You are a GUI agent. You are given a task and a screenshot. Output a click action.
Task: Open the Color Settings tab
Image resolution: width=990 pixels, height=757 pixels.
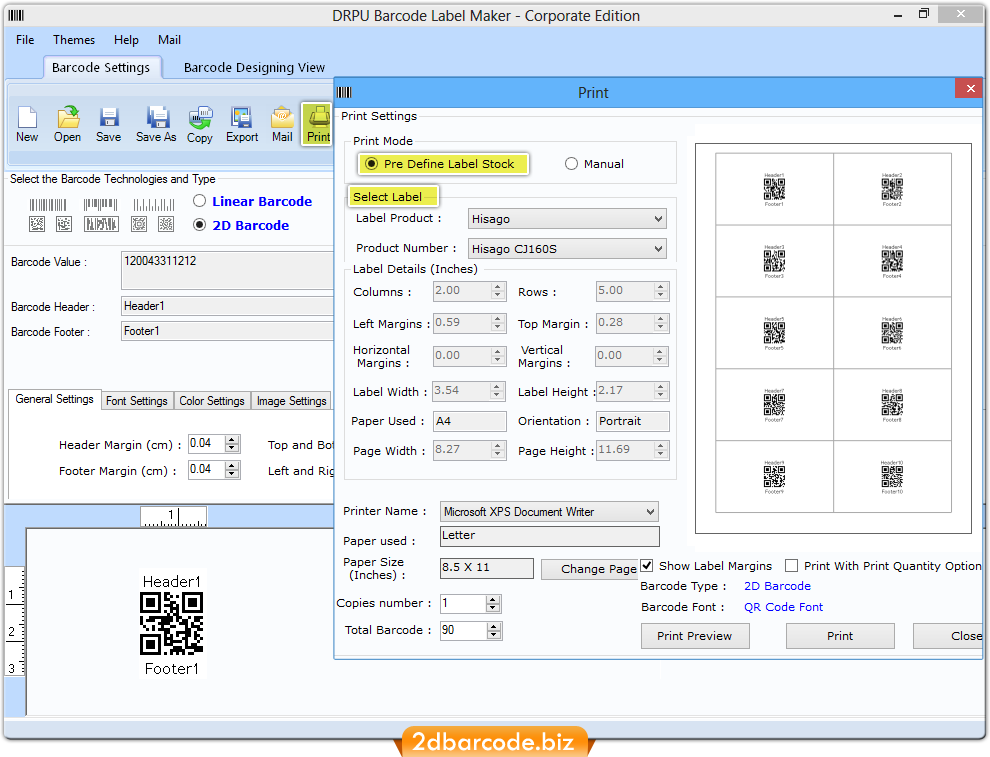pyautogui.click(x=212, y=401)
